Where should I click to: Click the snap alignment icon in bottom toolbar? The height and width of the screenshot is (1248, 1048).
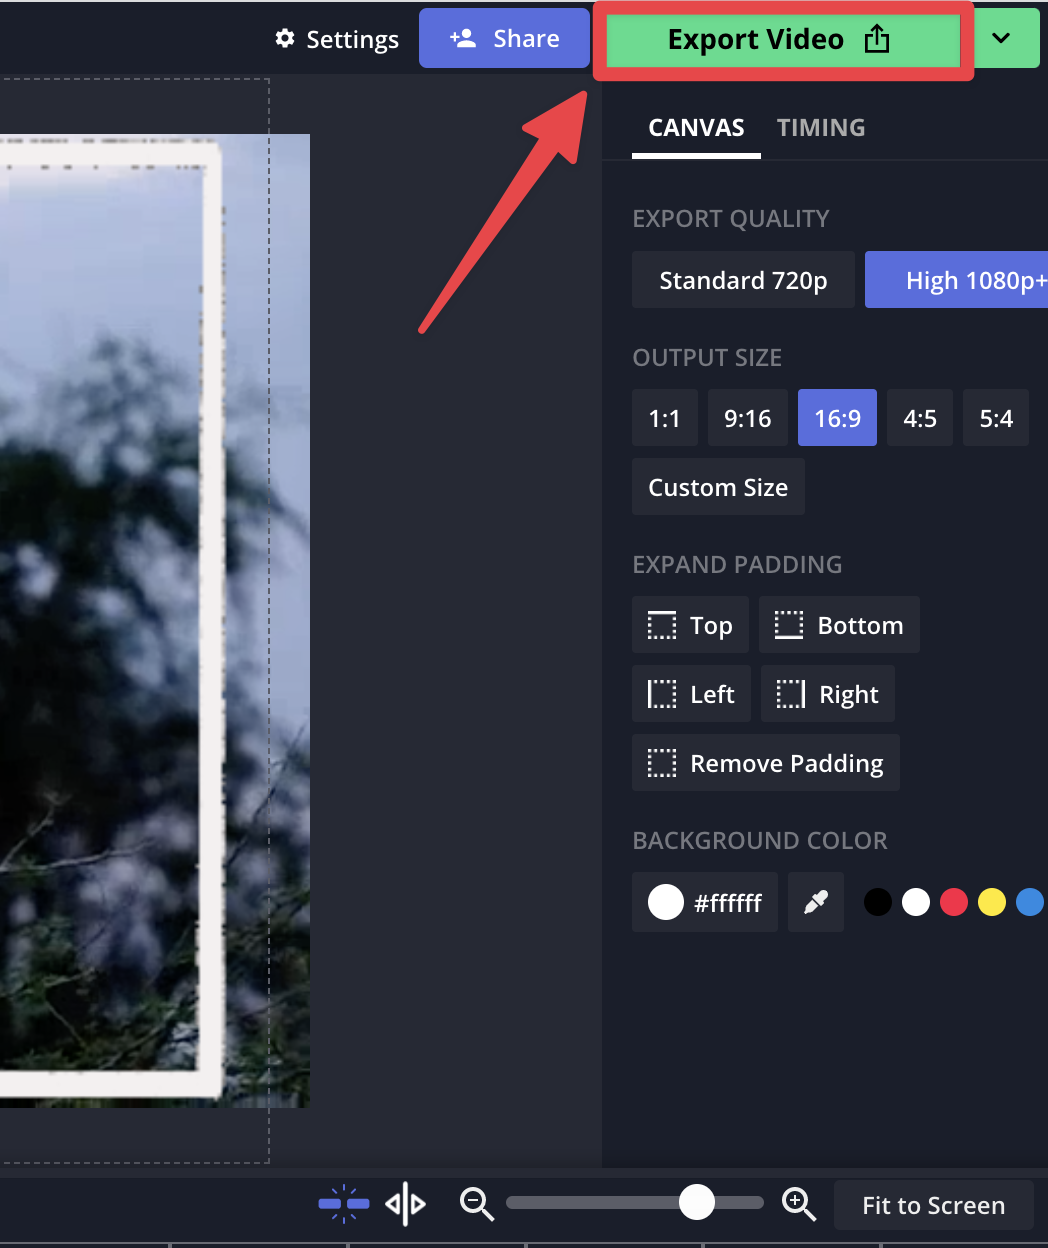344,1204
